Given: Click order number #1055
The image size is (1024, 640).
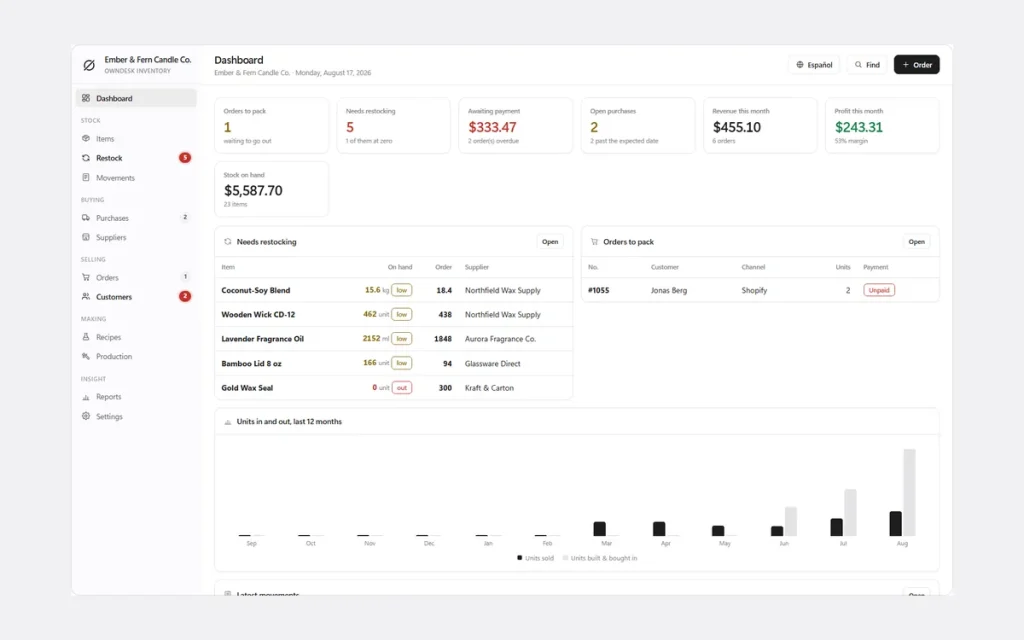Looking at the screenshot, I should (598, 290).
